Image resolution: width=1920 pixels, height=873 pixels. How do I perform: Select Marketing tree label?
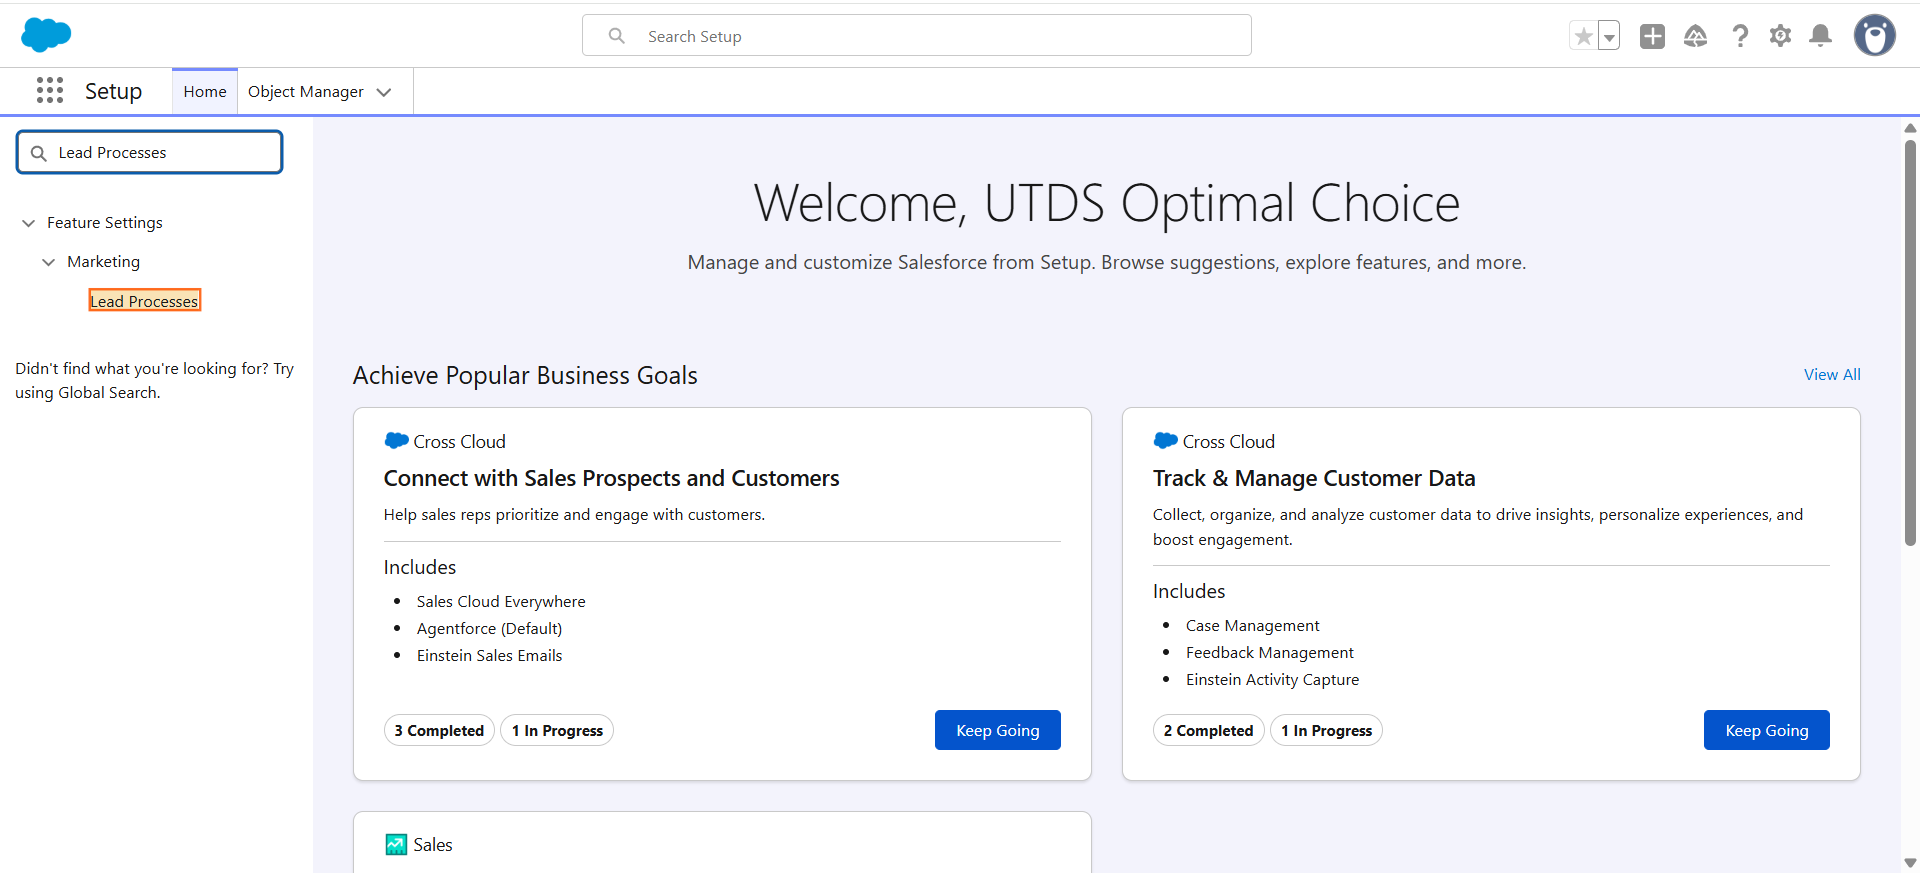pos(104,262)
